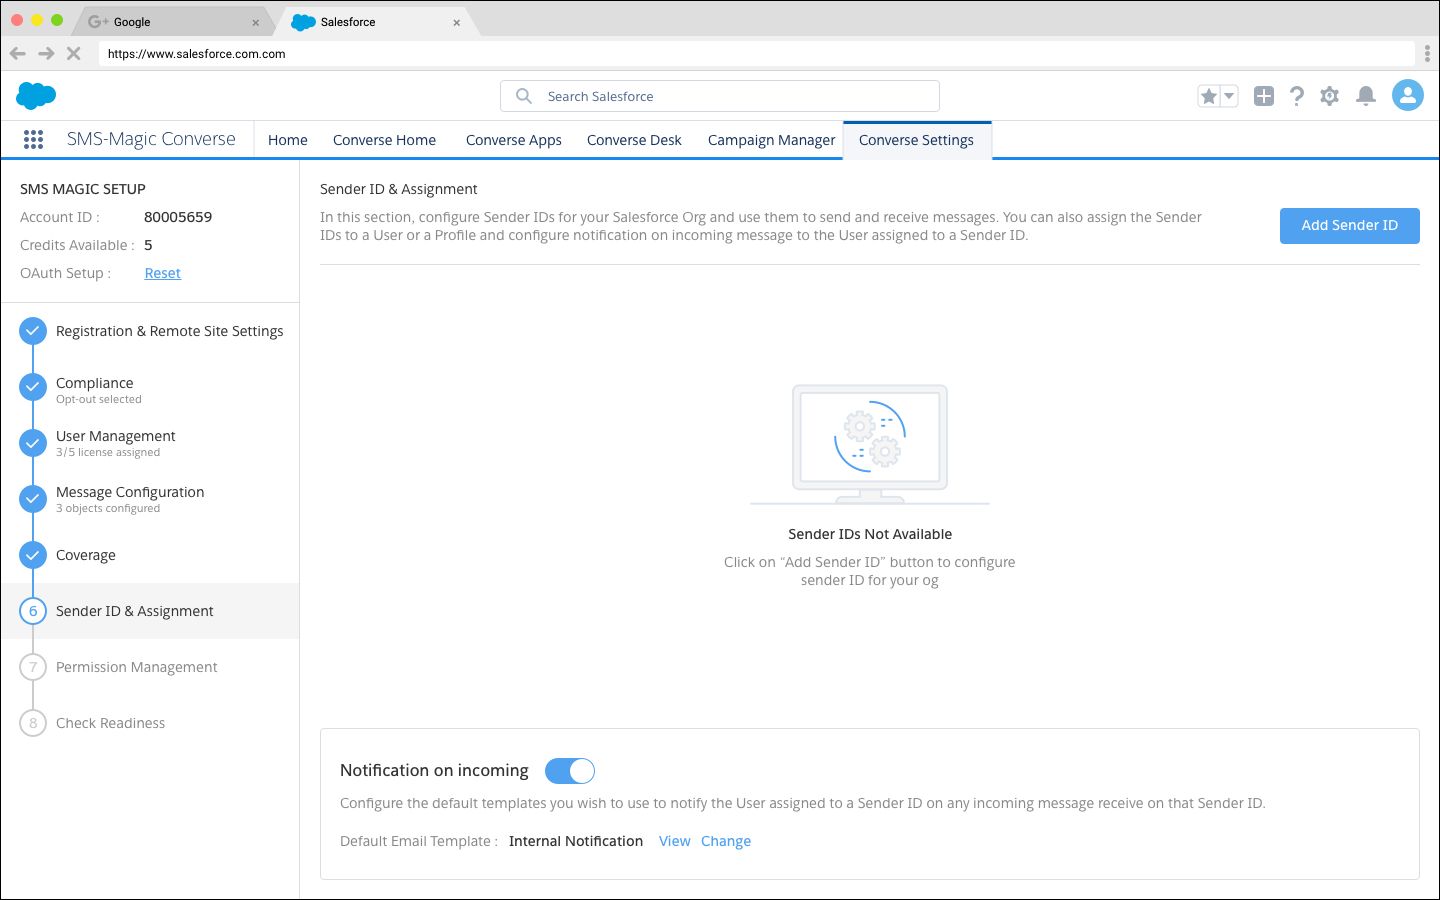Click the Compliance step checkmark icon
This screenshot has width=1440, height=900.
coord(33,387)
